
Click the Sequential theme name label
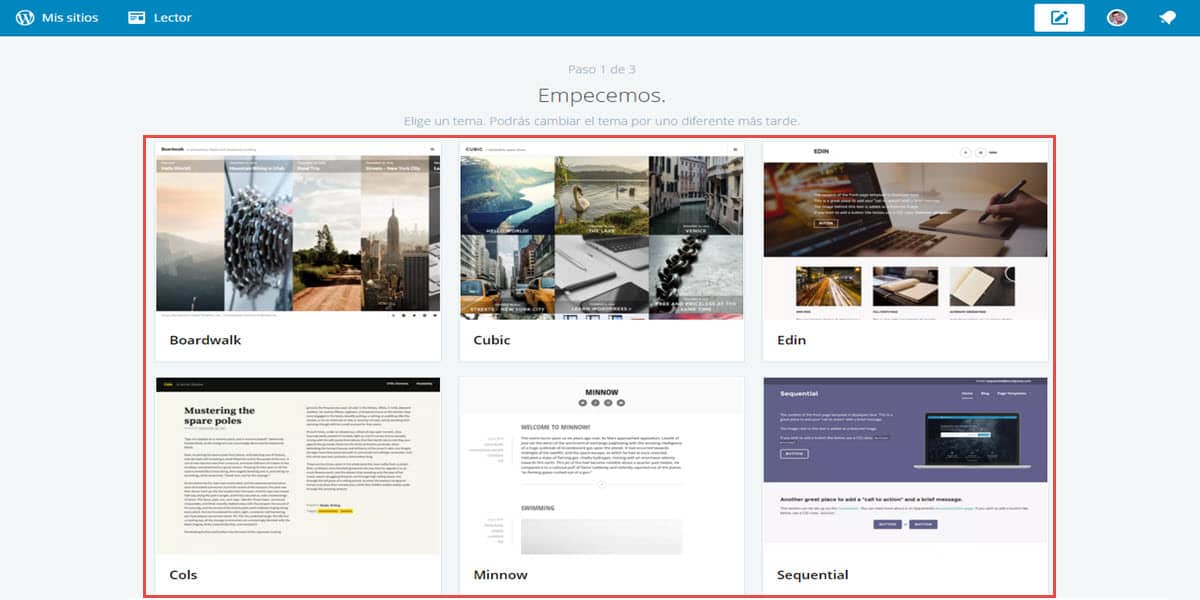tap(813, 575)
